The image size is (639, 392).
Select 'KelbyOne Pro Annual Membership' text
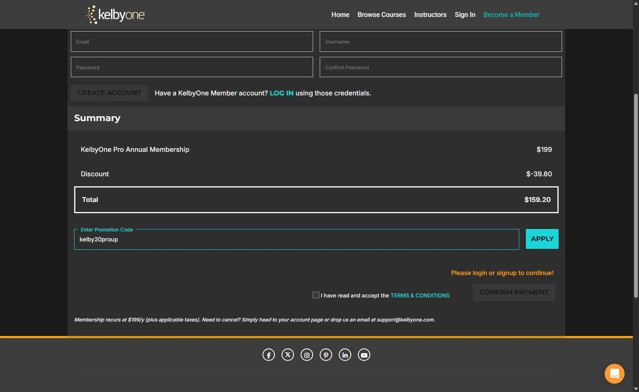(135, 150)
